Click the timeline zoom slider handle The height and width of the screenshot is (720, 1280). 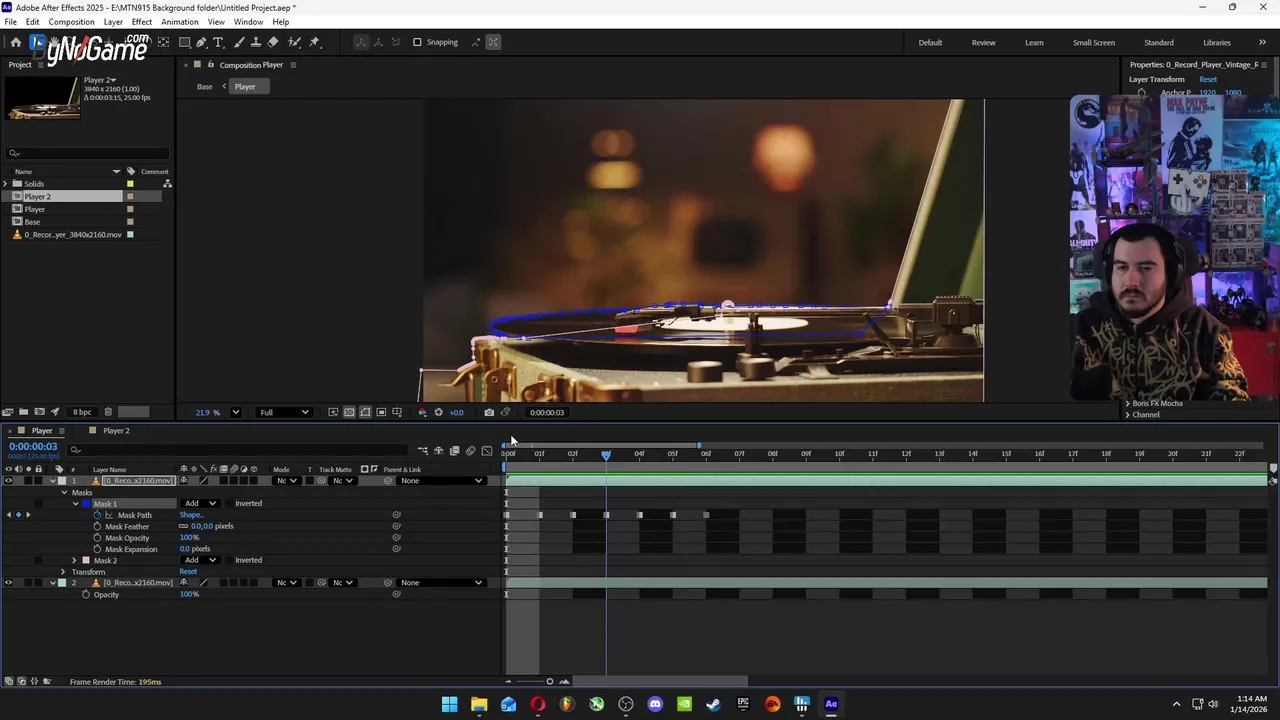click(x=549, y=682)
